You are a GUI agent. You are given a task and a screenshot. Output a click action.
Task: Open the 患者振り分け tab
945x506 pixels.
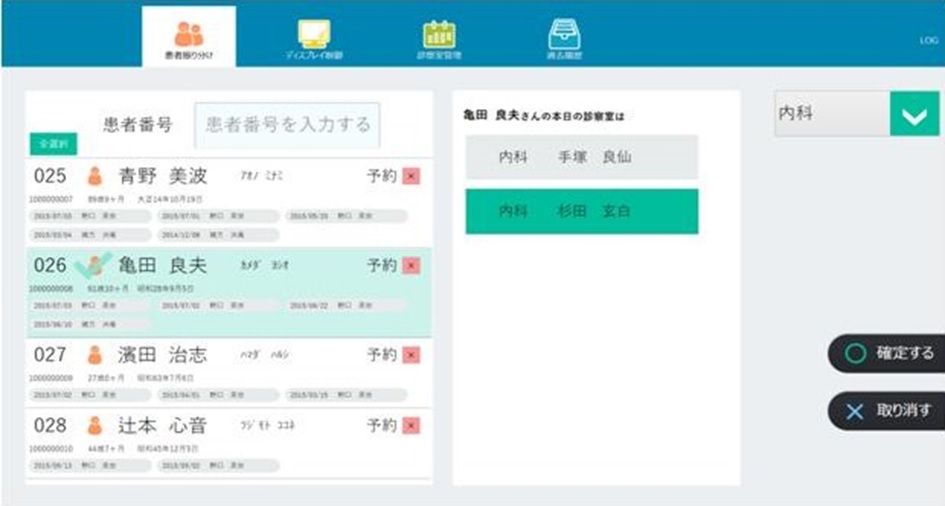point(188,37)
